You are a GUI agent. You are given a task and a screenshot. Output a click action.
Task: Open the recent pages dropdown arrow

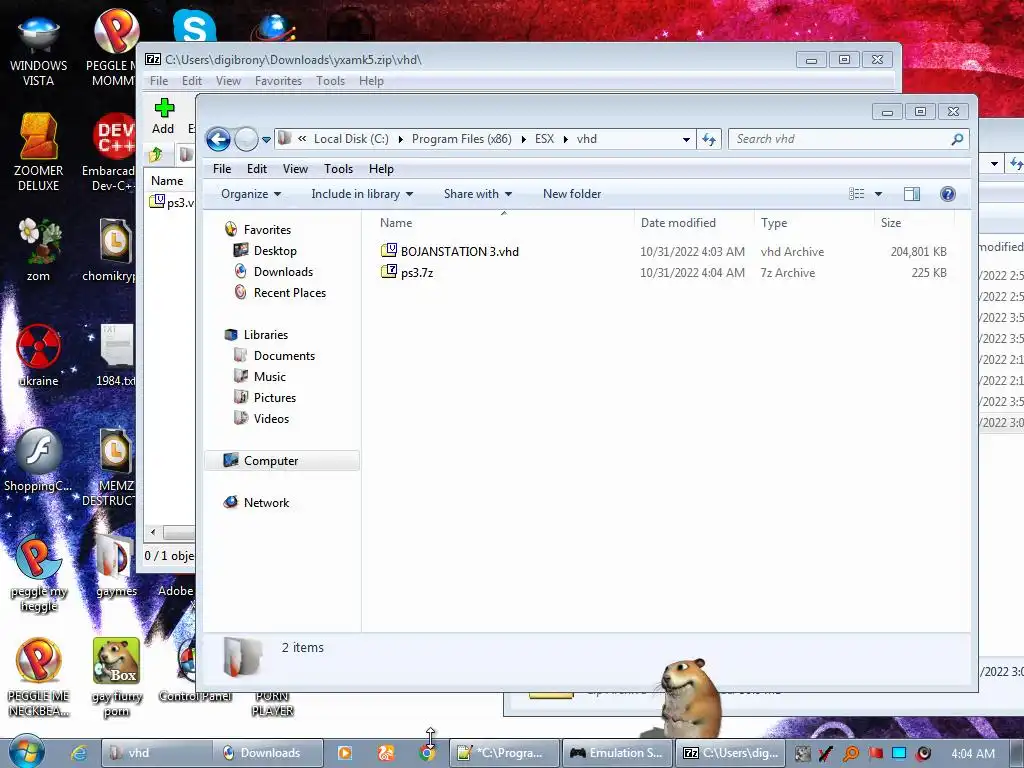click(266, 140)
